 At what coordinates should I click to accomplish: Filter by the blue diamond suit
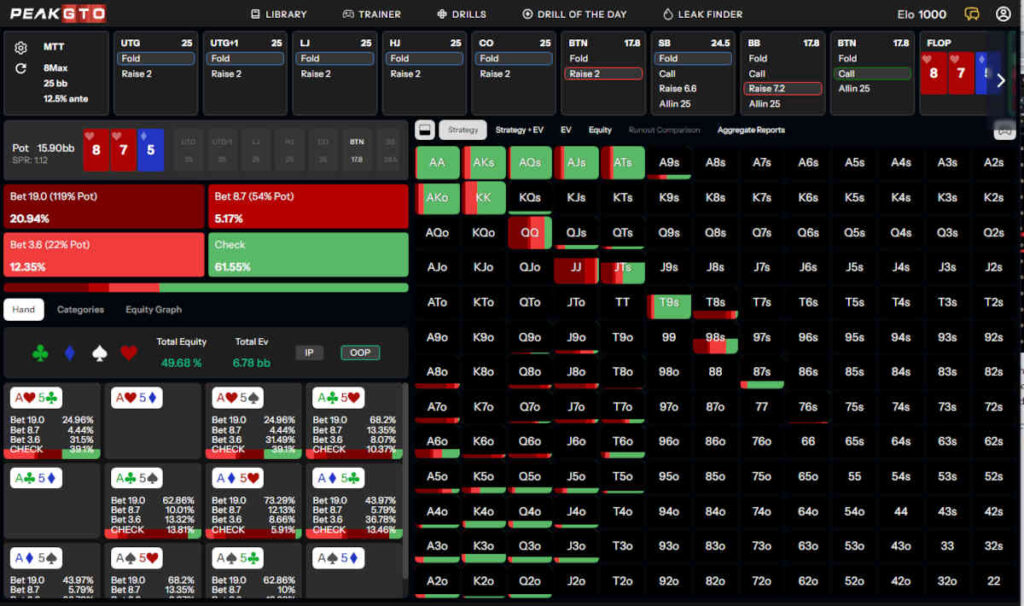[x=69, y=353]
